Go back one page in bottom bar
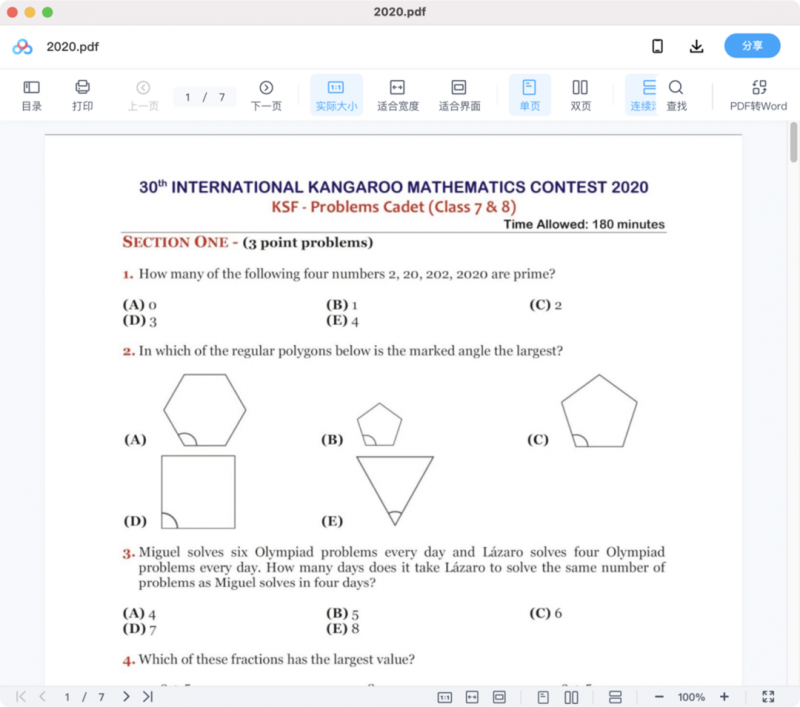Image resolution: width=800 pixels, height=707 pixels. coord(43,696)
